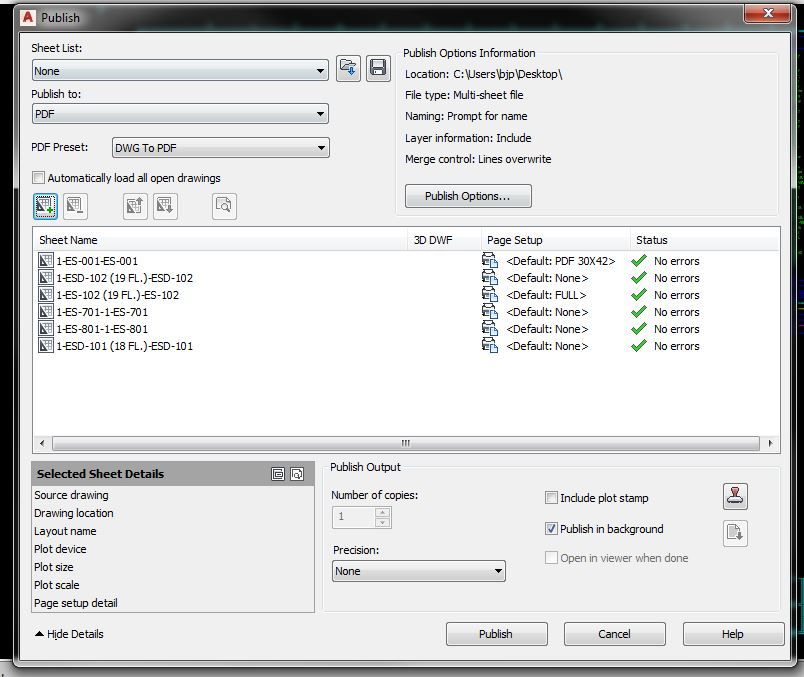
Task: Click the Publish Options... button
Action: [468, 196]
